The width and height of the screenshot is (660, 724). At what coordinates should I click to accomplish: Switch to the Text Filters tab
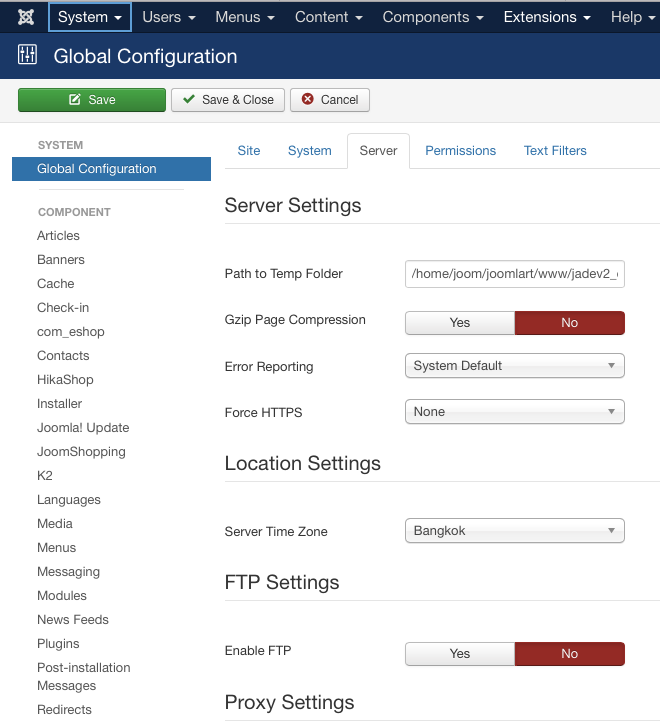(x=555, y=151)
